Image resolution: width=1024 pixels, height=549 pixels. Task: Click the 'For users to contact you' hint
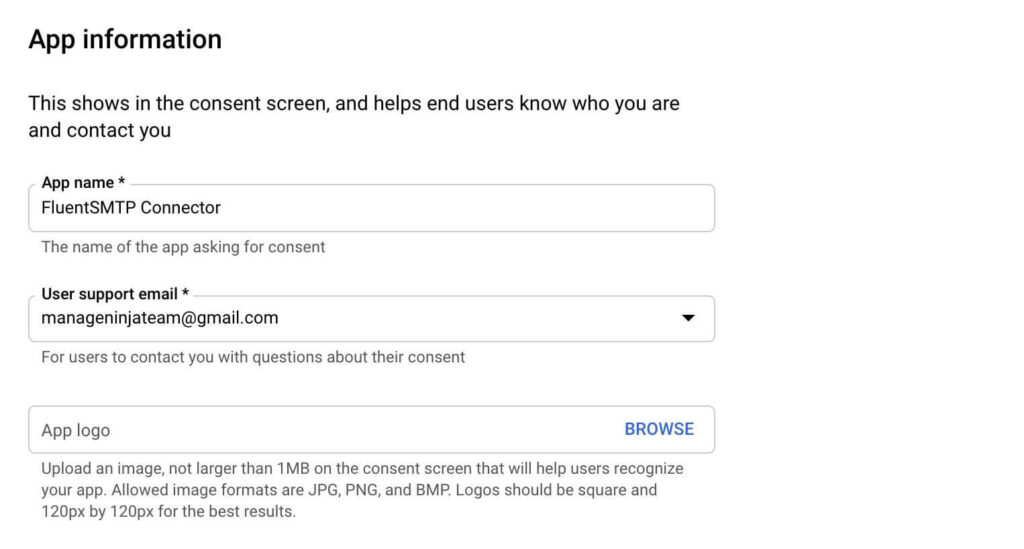tap(253, 357)
